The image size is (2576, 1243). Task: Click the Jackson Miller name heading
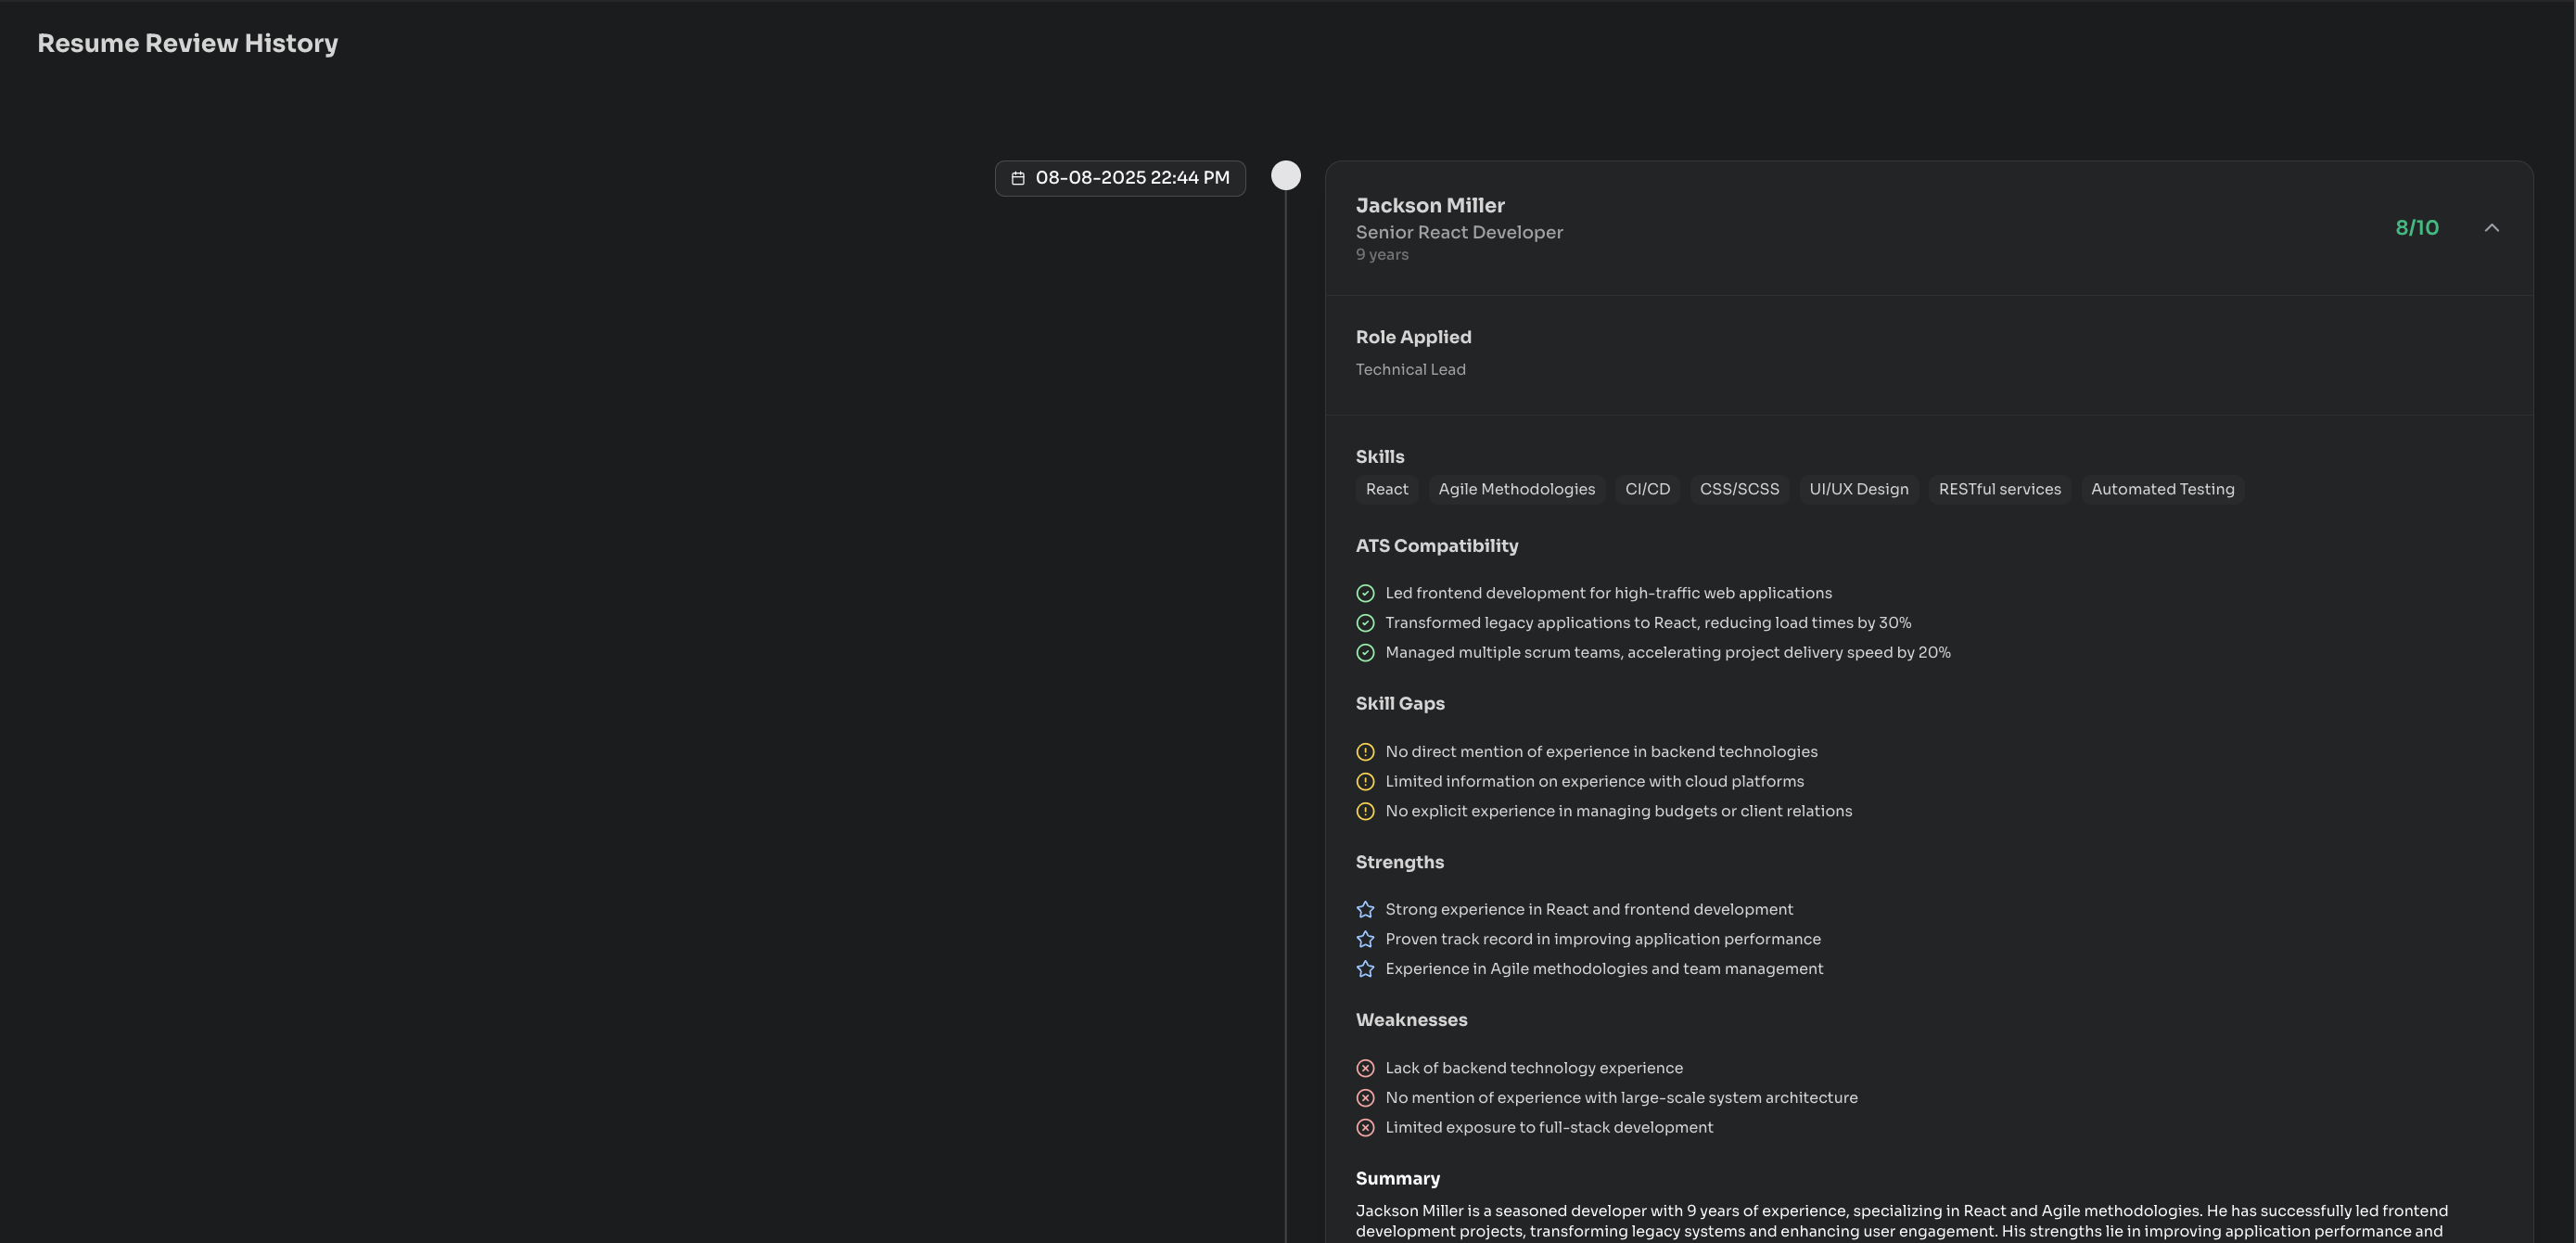1429,206
